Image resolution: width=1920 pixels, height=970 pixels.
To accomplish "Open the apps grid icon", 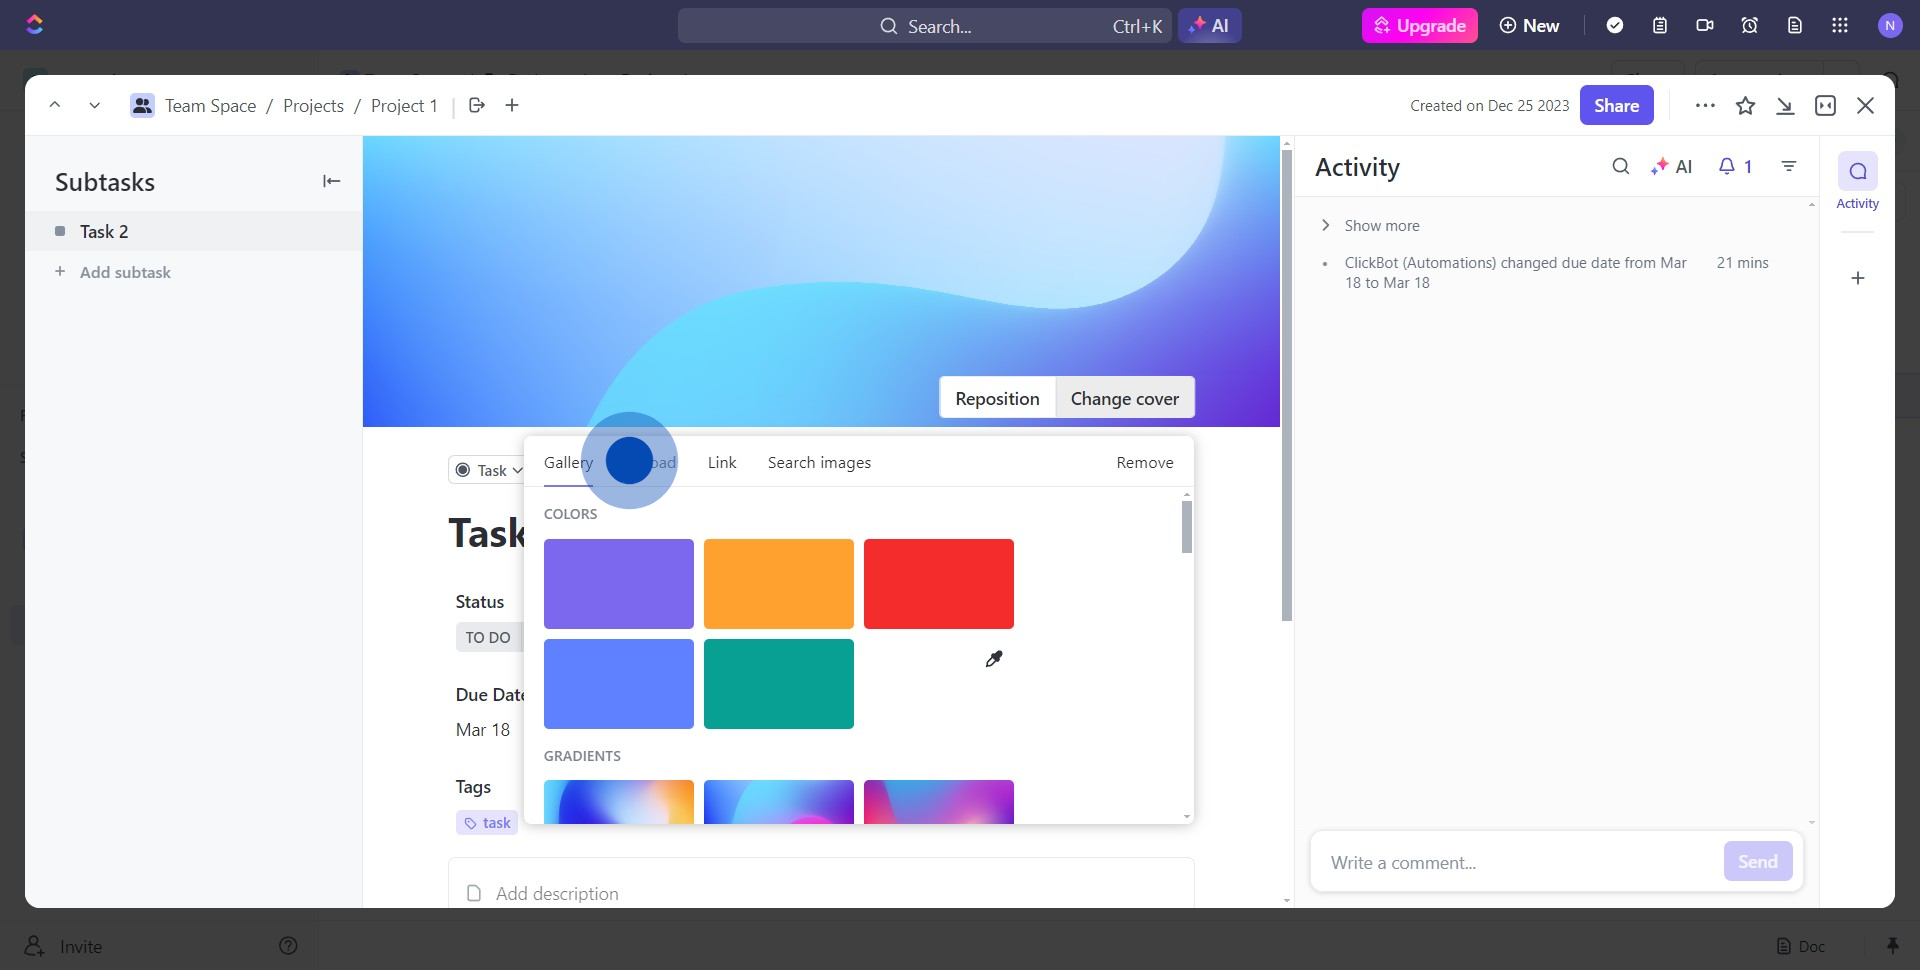I will pyautogui.click(x=1840, y=26).
